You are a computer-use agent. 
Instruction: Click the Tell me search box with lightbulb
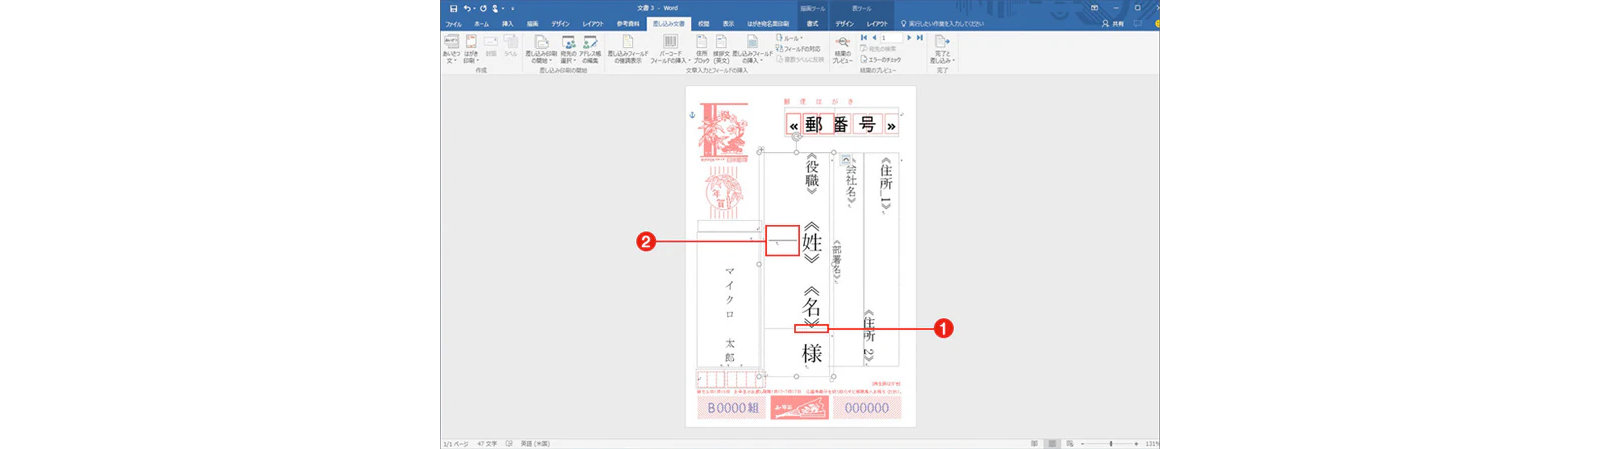(x=942, y=23)
